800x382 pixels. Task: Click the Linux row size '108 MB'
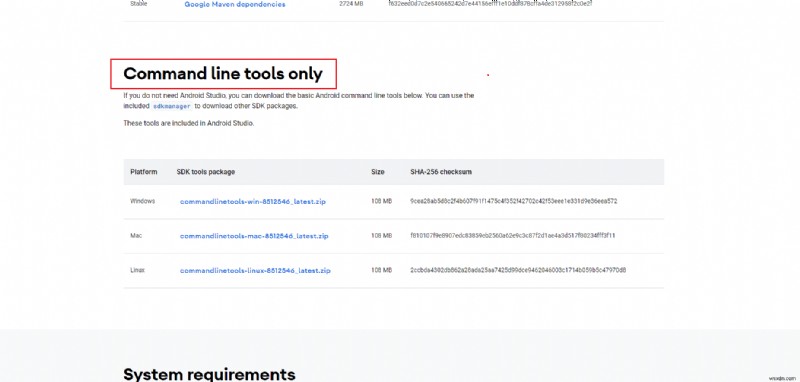(x=381, y=270)
